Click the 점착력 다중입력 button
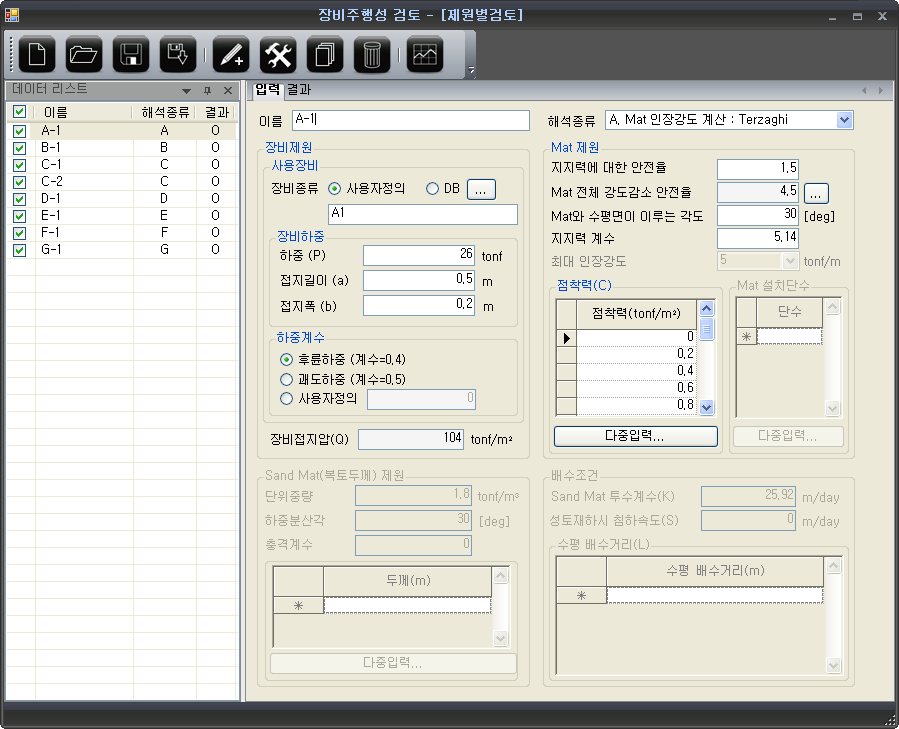 click(x=636, y=436)
